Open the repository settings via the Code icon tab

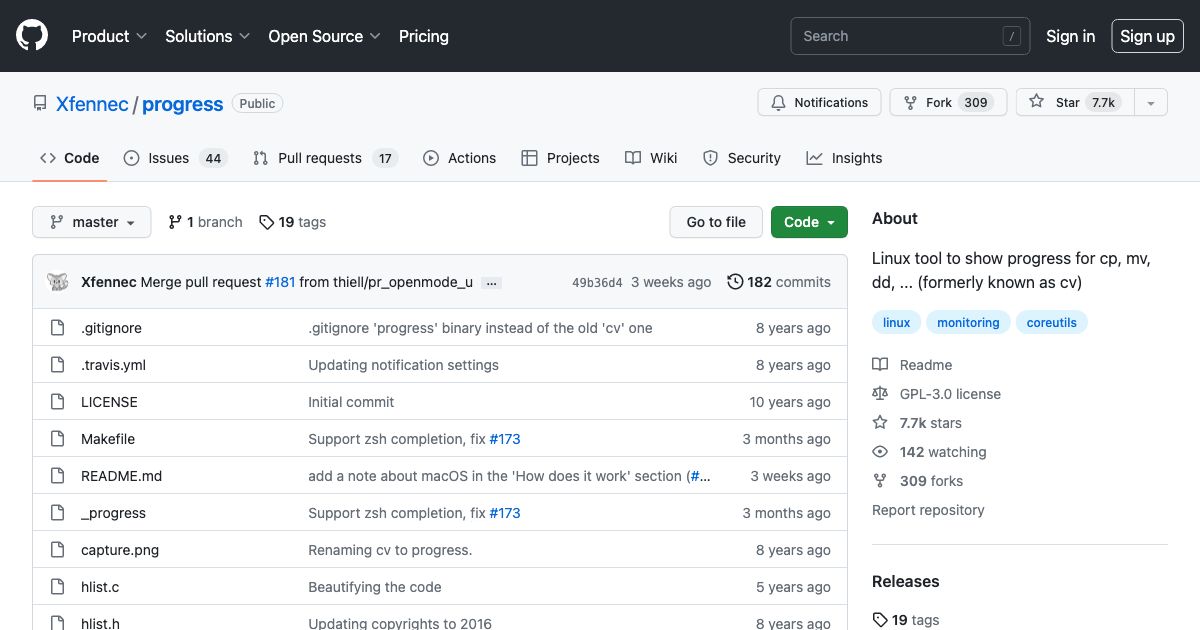coord(48,157)
